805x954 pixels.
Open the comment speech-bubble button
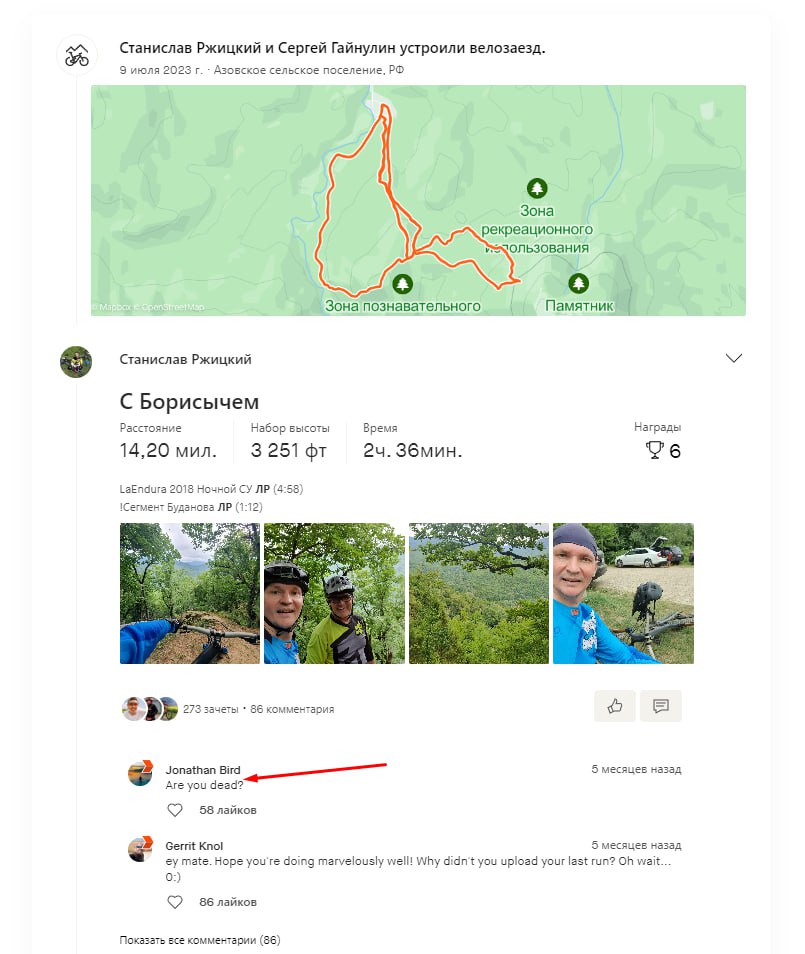pyautogui.click(x=660, y=706)
